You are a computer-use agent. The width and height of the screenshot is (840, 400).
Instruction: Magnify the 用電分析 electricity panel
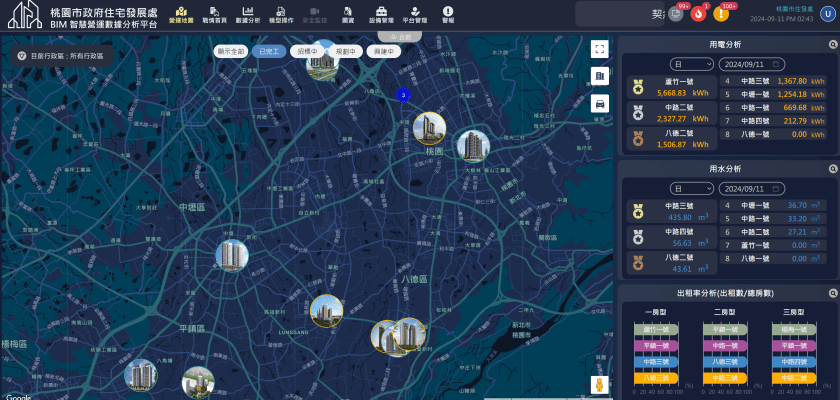tap(830, 45)
